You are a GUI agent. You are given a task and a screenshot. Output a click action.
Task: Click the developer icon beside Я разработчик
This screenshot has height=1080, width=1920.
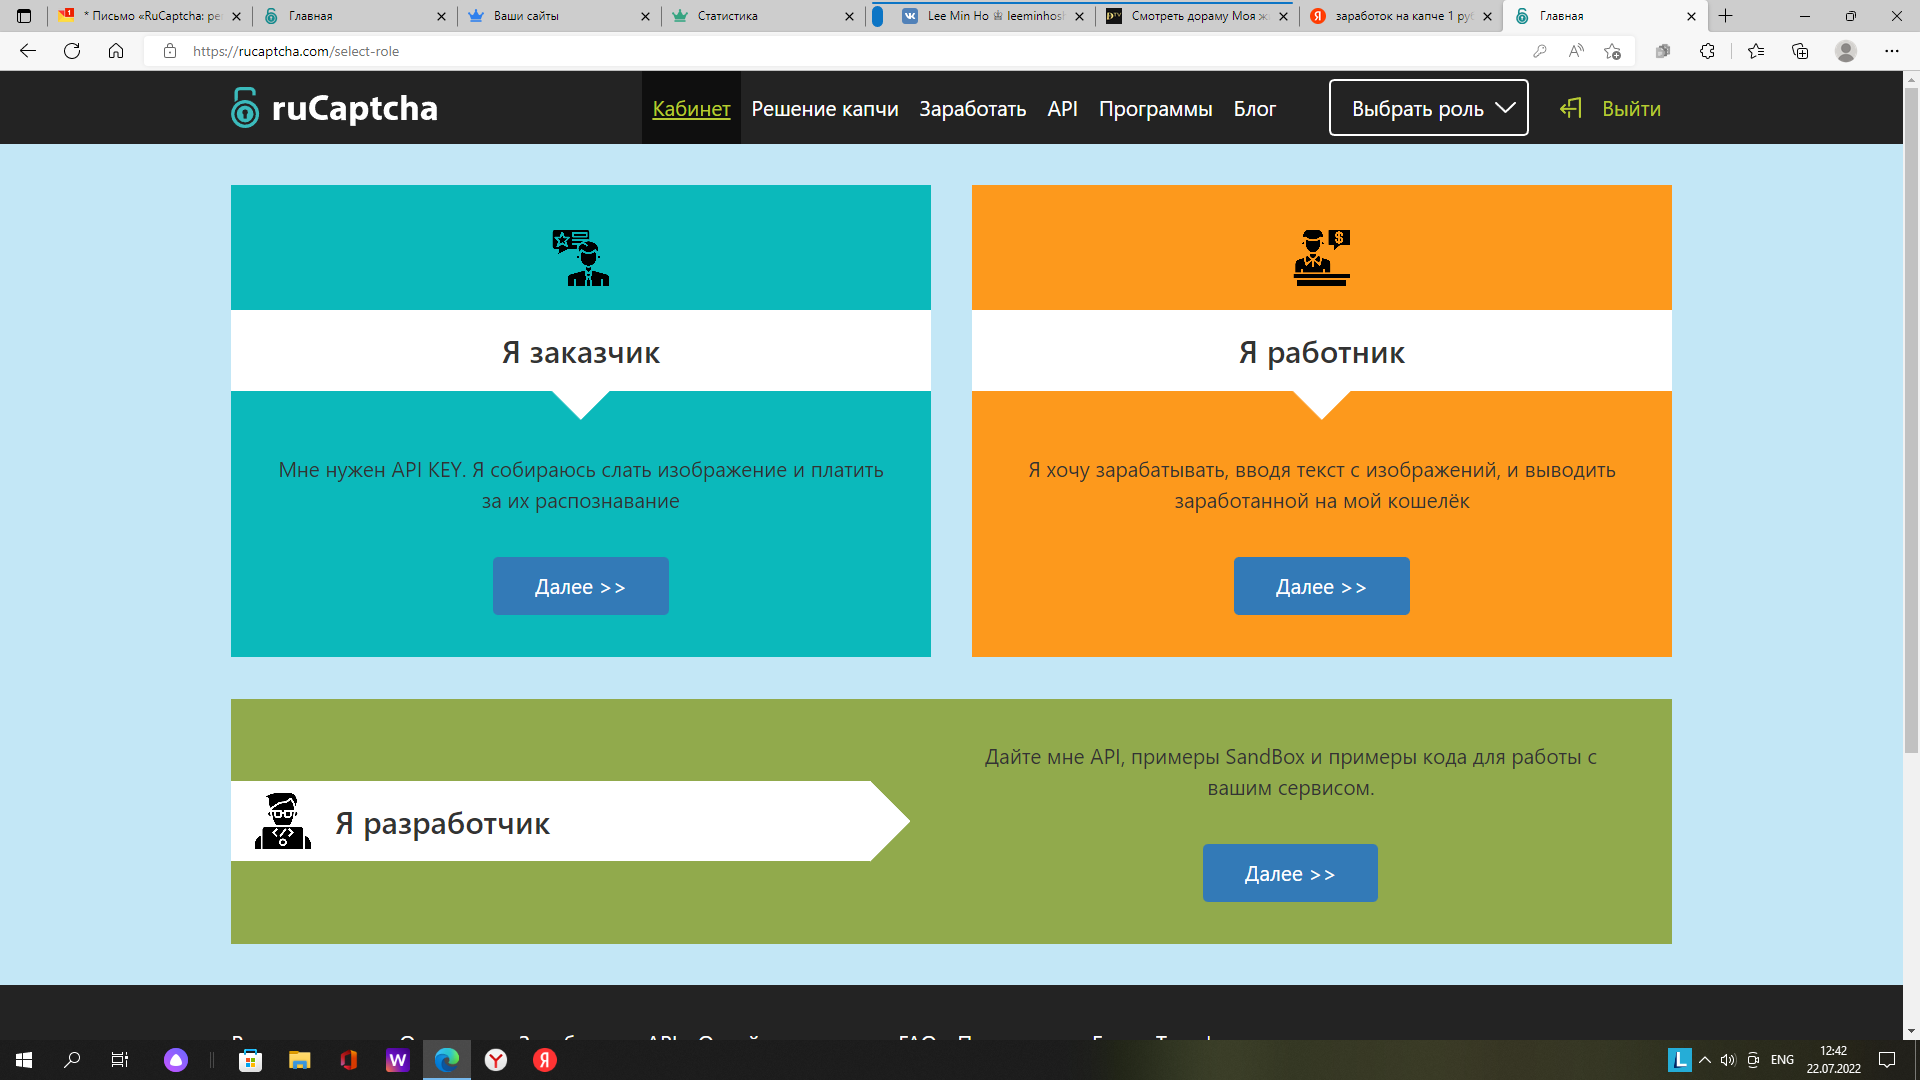[x=283, y=821]
